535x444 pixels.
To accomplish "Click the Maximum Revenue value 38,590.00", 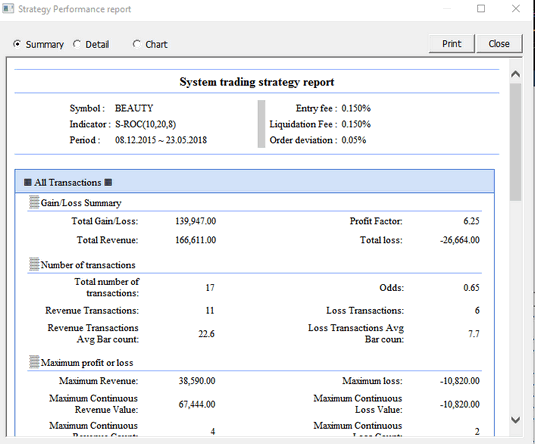I will [197, 381].
